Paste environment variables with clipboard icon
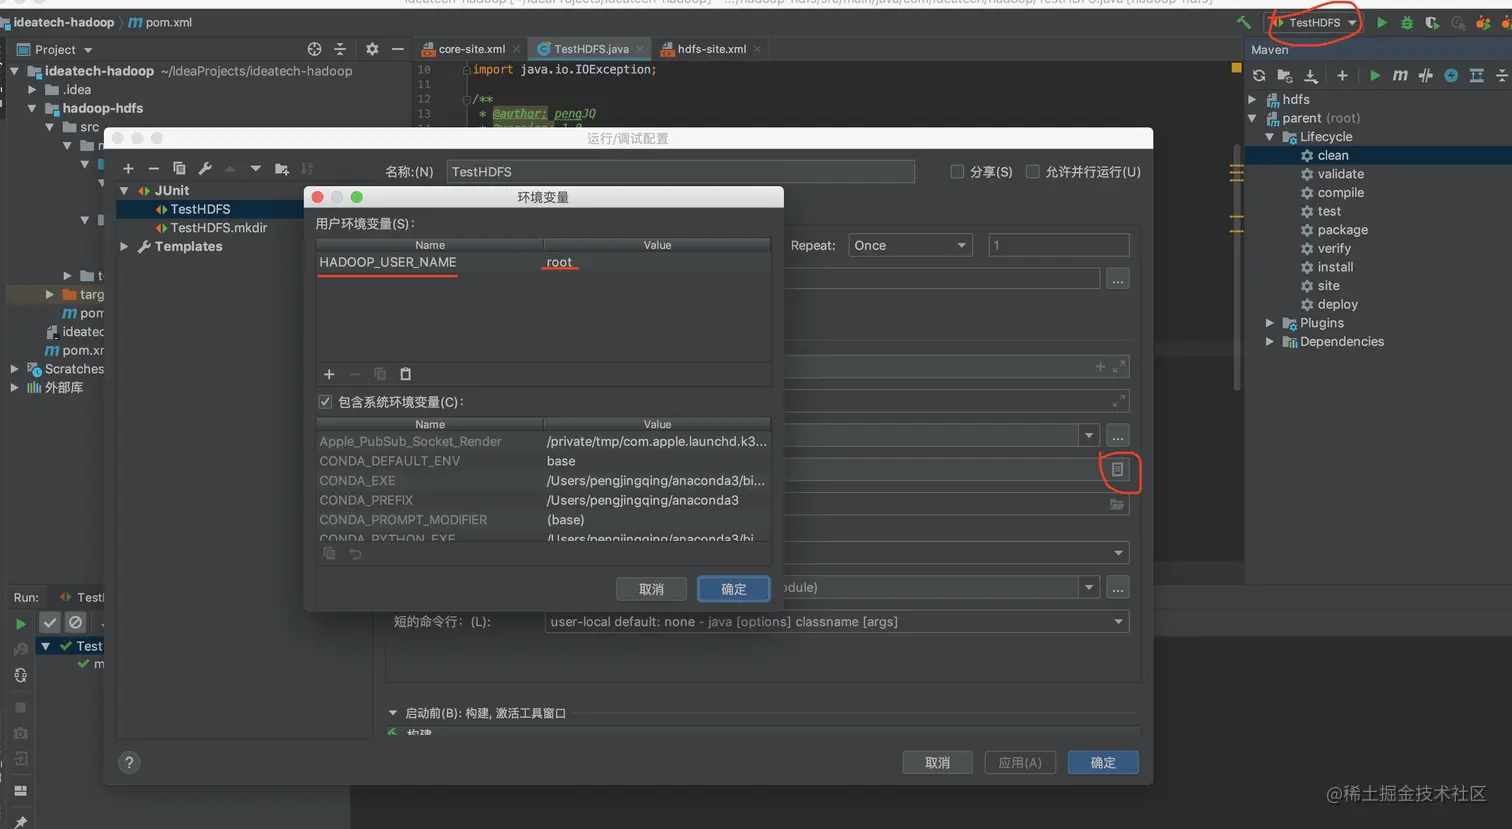The height and width of the screenshot is (829, 1512). (405, 374)
